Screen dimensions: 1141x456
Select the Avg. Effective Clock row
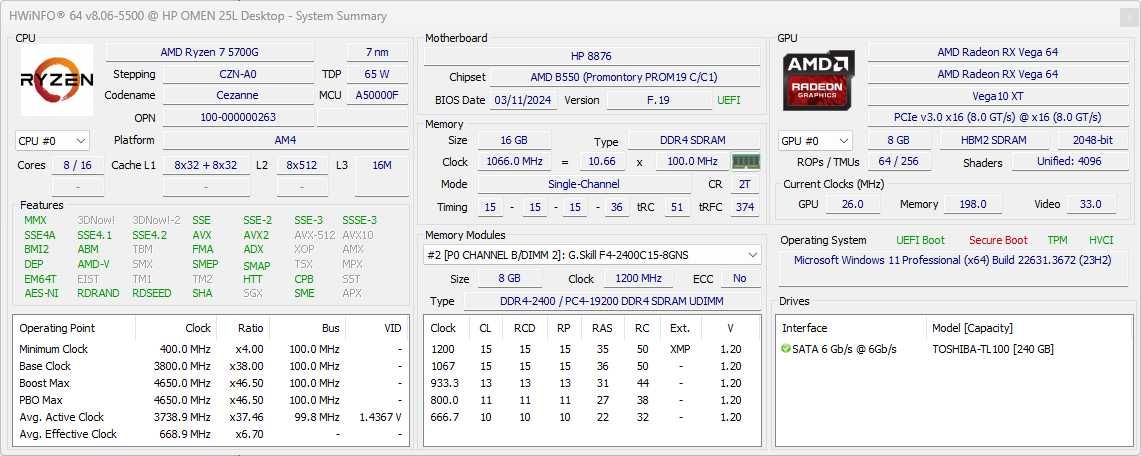point(210,434)
